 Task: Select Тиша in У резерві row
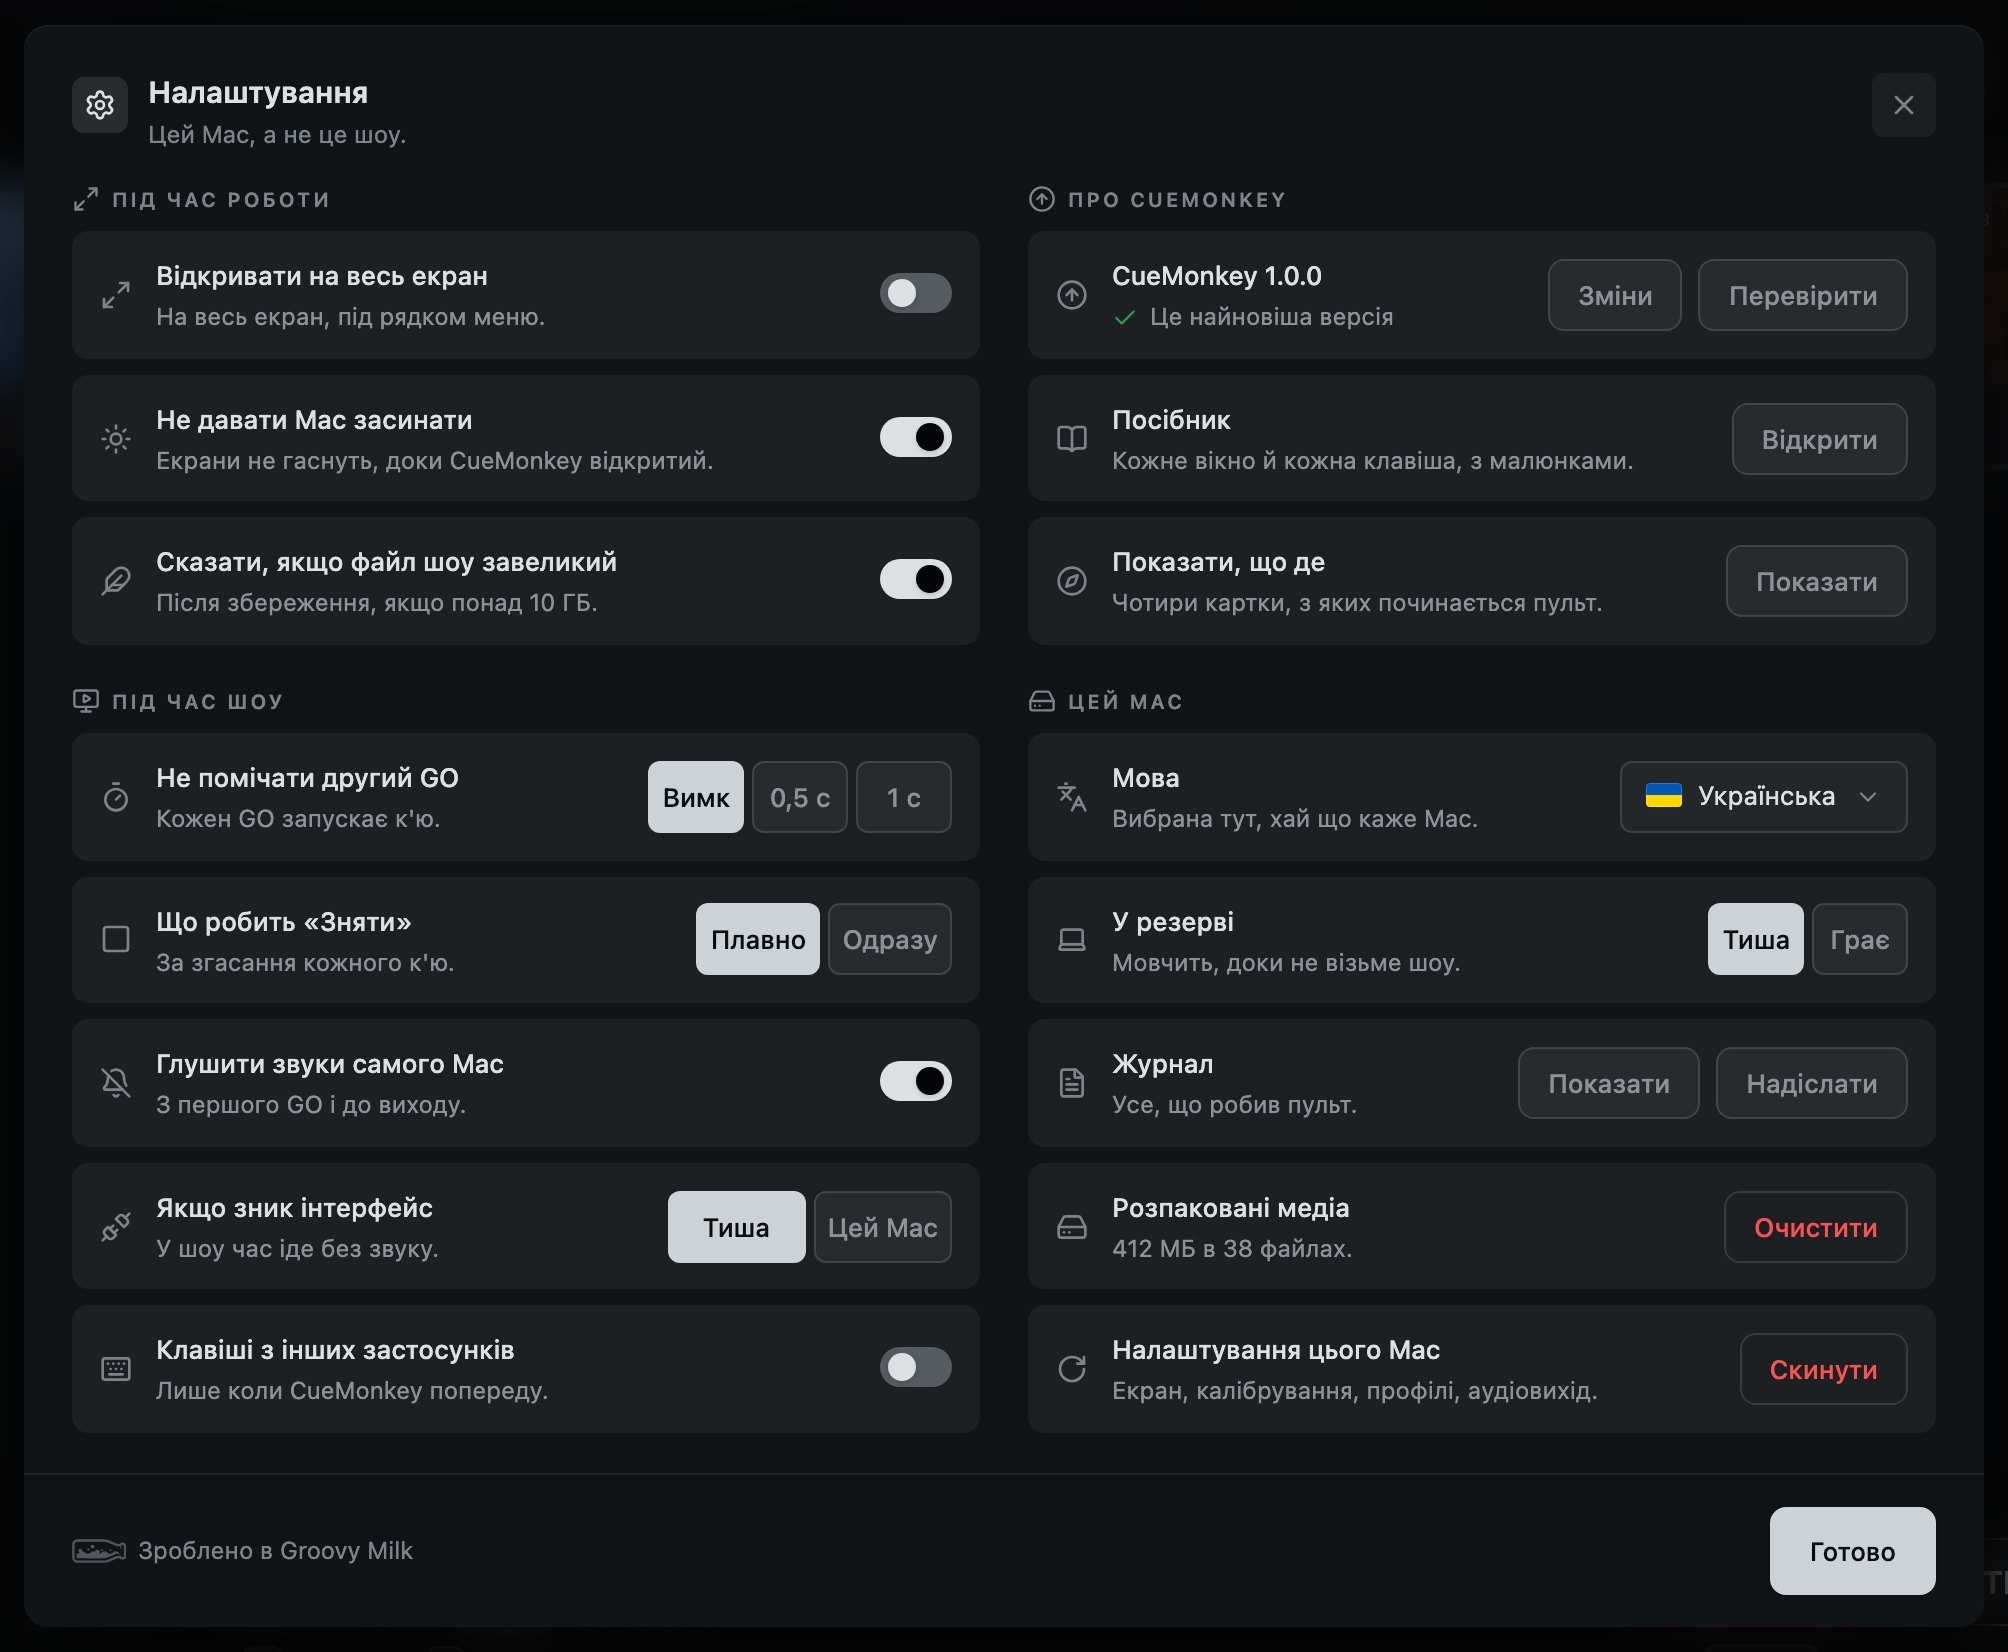point(1756,939)
